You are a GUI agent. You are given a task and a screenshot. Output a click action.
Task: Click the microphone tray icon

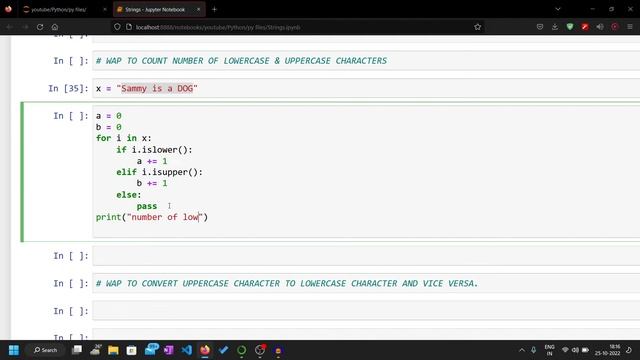[533, 350]
